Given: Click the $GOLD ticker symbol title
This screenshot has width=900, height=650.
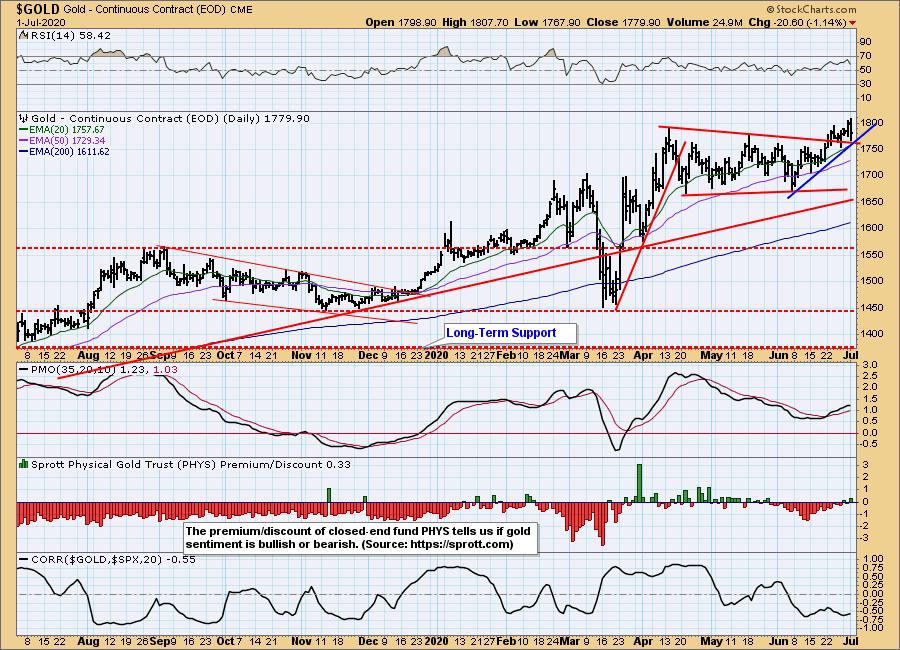Looking at the screenshot, I should (38, 9).
